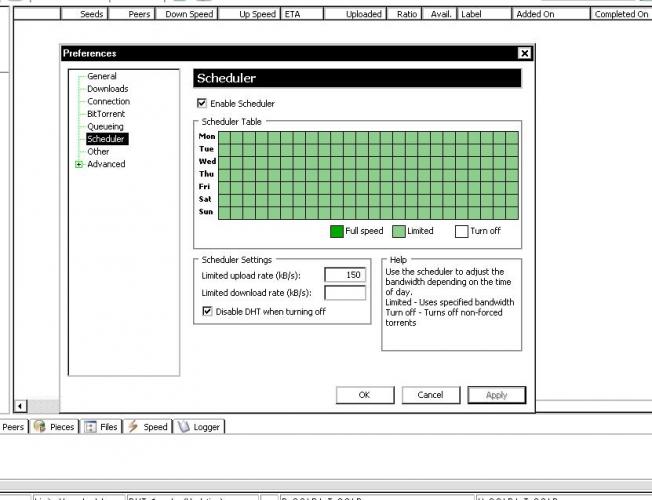Click the Files tab icon

[x=90, y=427]
